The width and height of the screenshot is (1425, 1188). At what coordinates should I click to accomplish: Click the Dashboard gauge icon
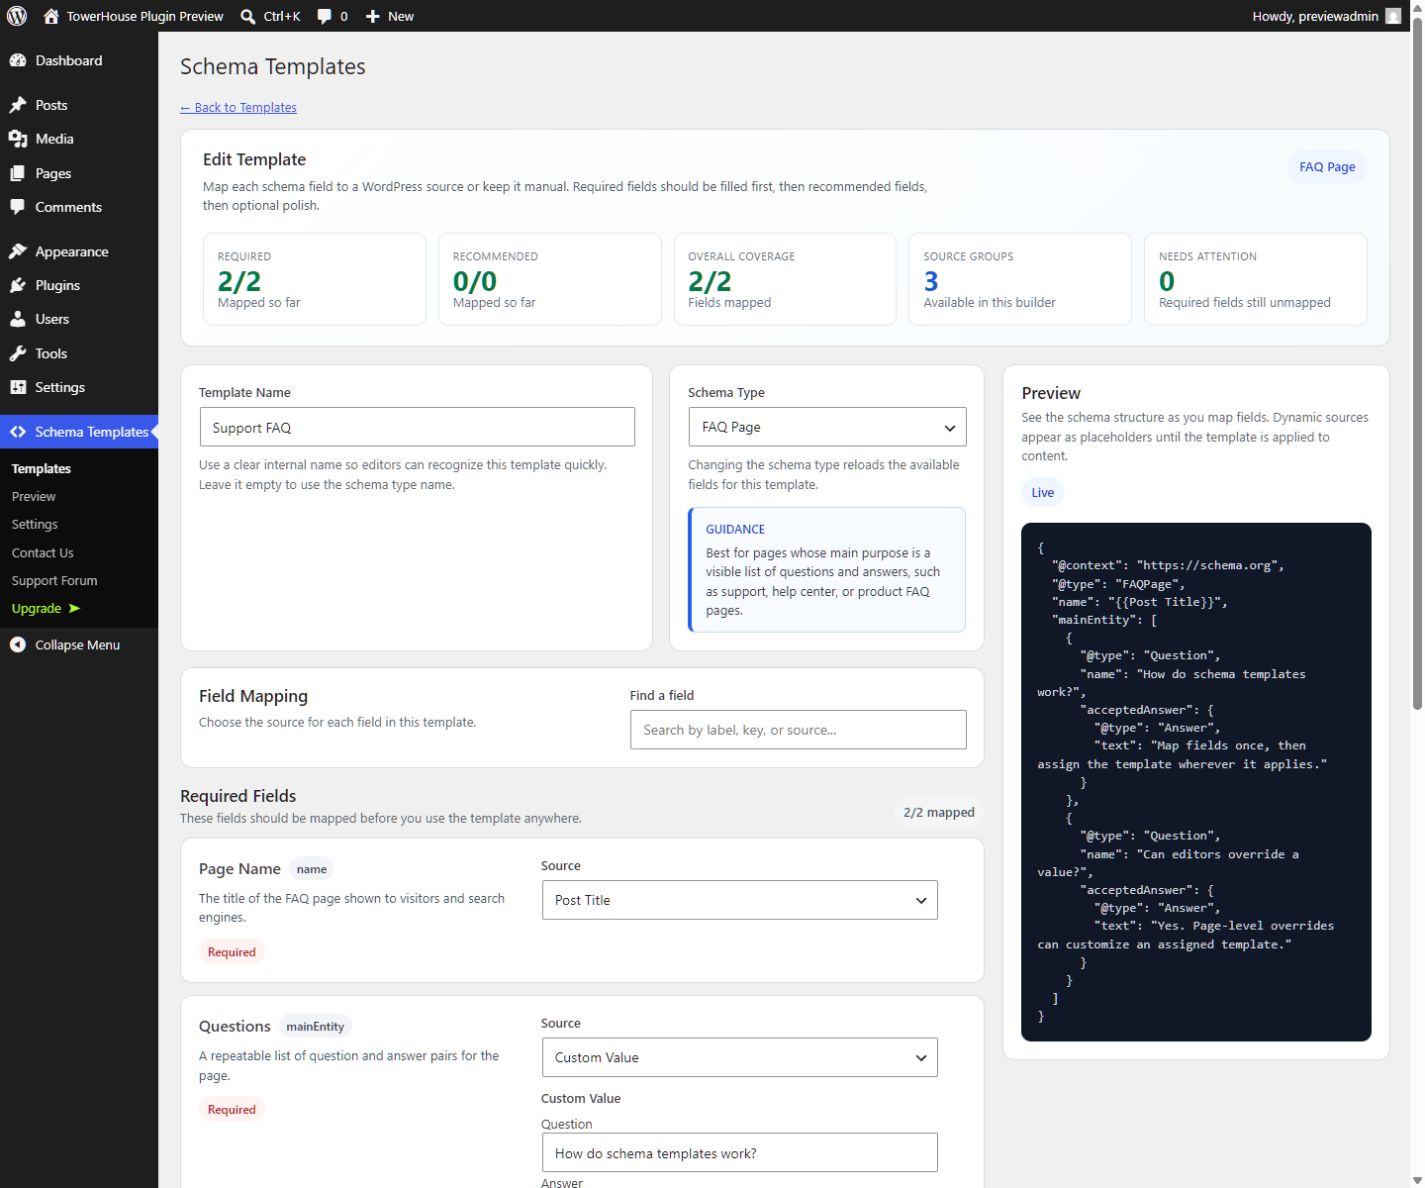coord(18,61)
